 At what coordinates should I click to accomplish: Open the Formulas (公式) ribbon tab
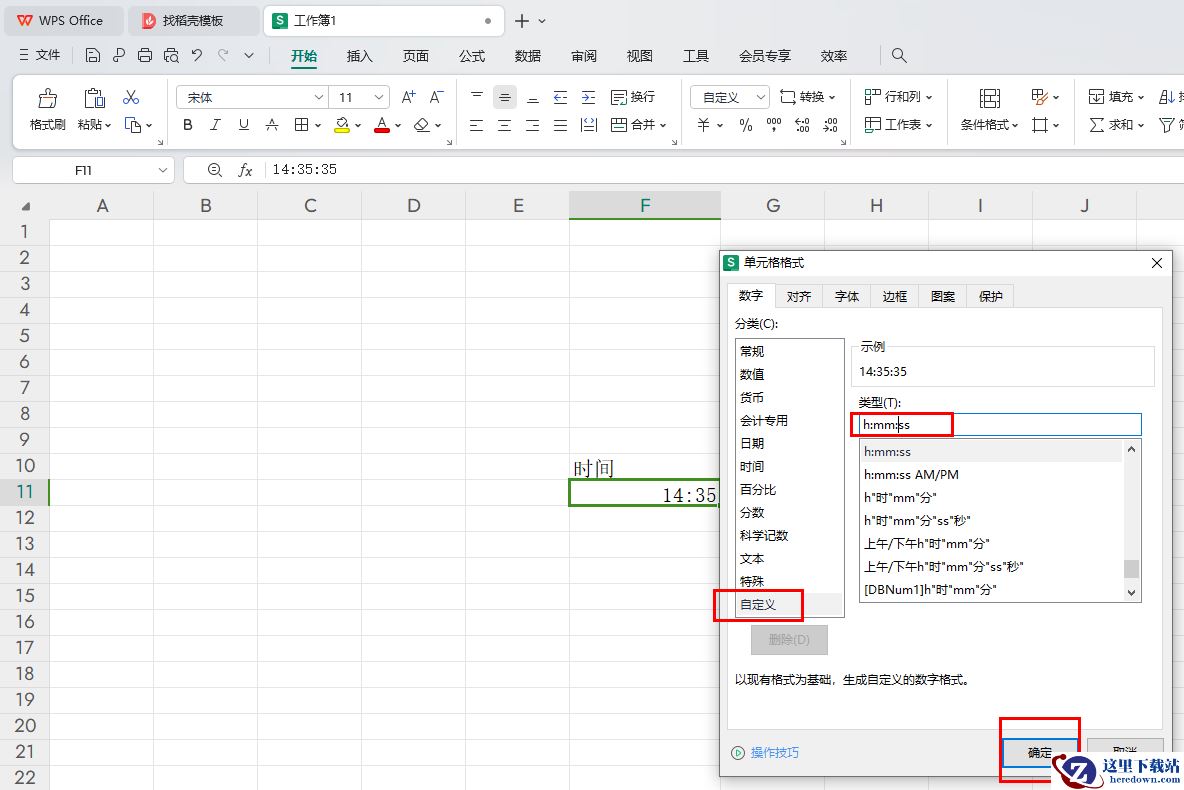[x=472, y=56]
